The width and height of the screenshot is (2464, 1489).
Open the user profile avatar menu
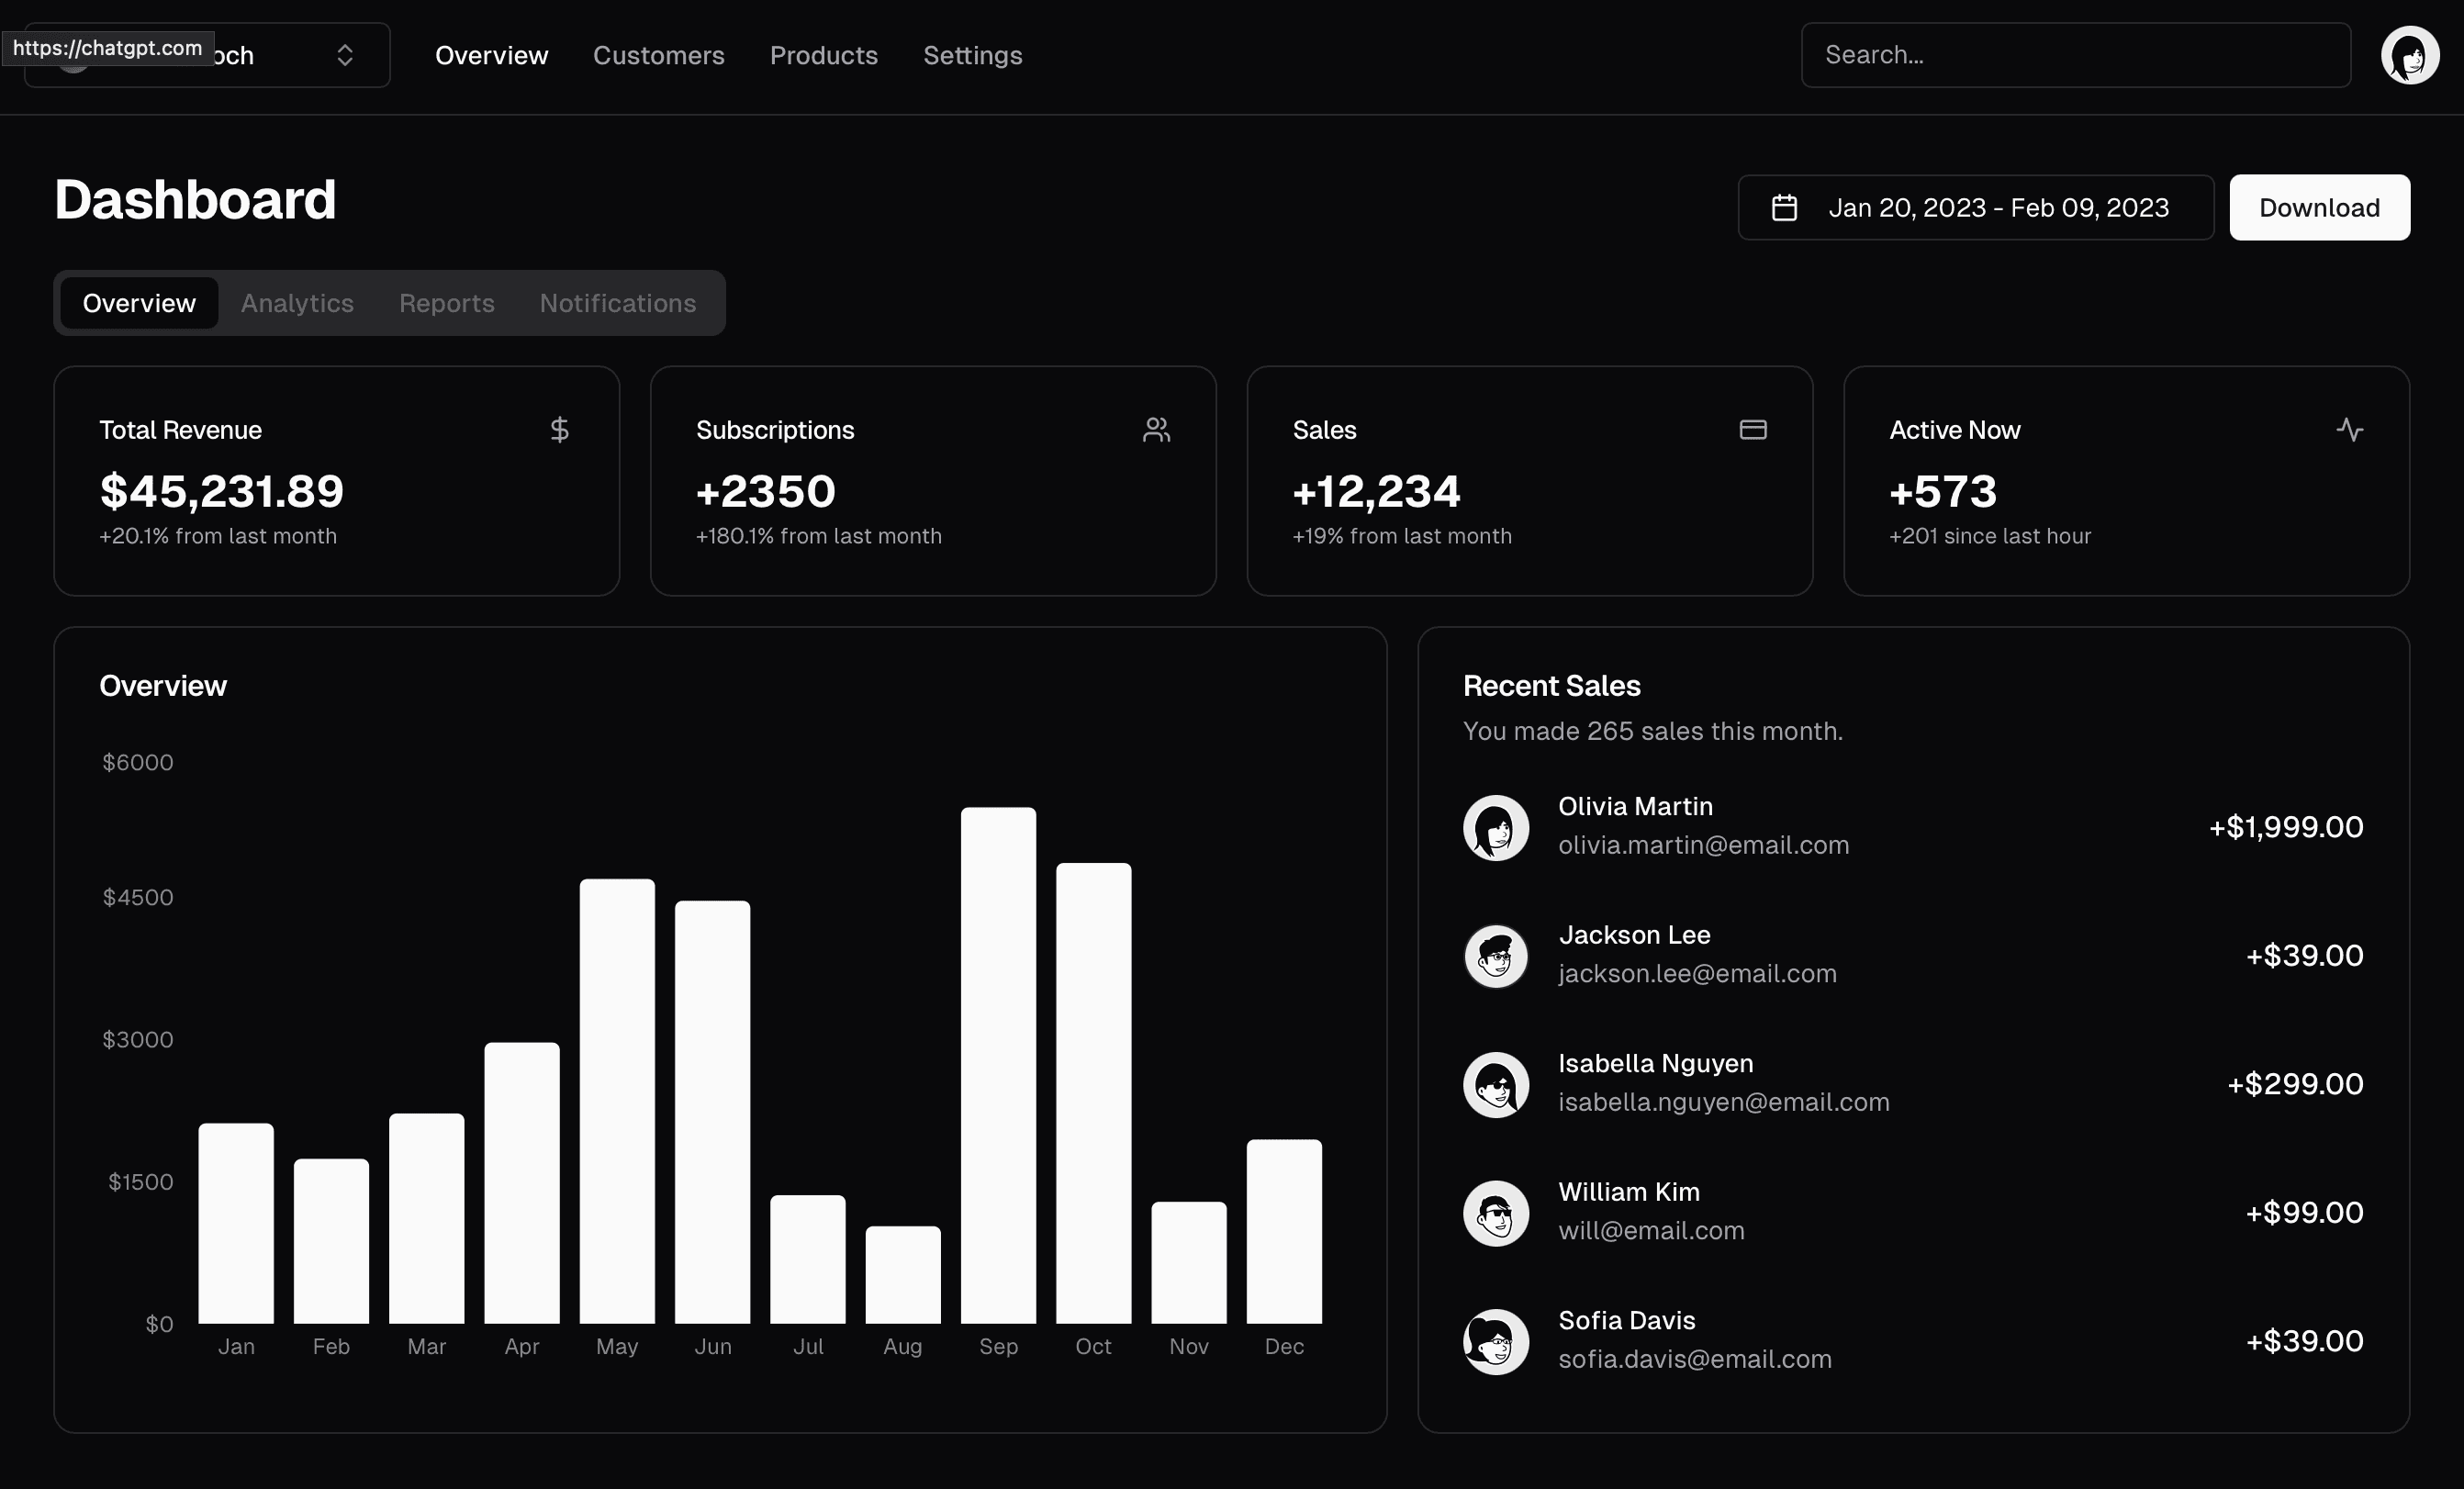(2409, 55)
